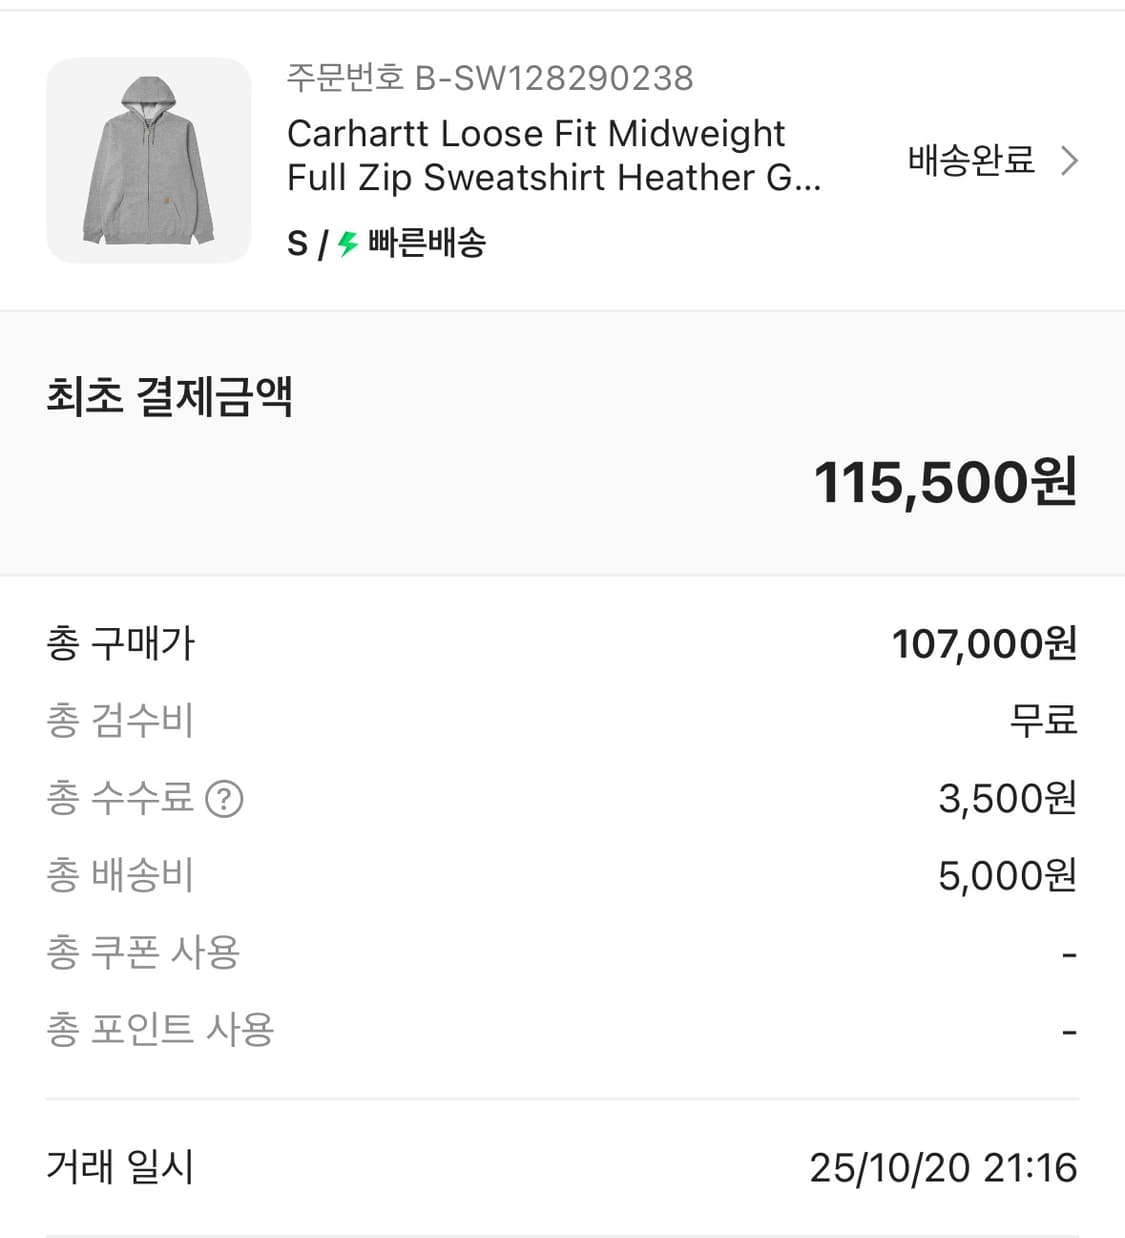1125x1238 pixels.
Task: Tap the 3,500원 fee amount
Action: [x=1007, y=799]
